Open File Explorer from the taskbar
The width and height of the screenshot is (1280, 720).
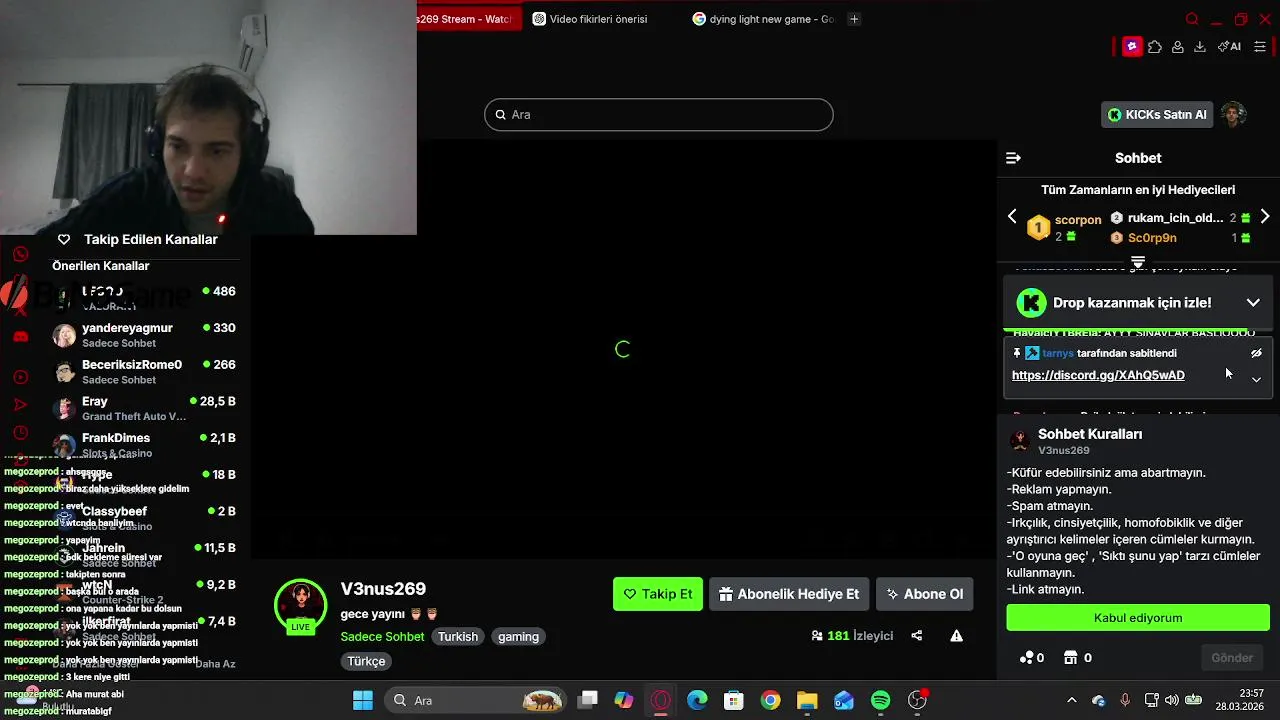coord(807,700)
